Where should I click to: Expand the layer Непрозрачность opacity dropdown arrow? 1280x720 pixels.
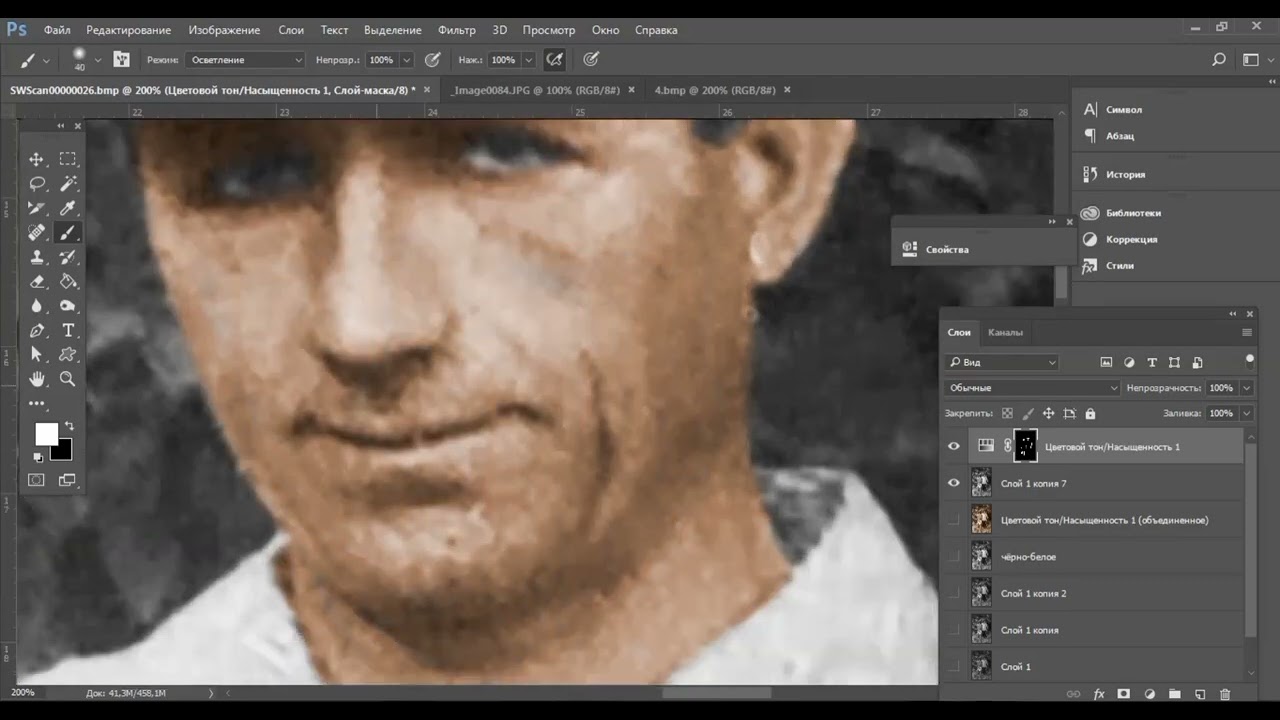click(x=1246, y=388)
